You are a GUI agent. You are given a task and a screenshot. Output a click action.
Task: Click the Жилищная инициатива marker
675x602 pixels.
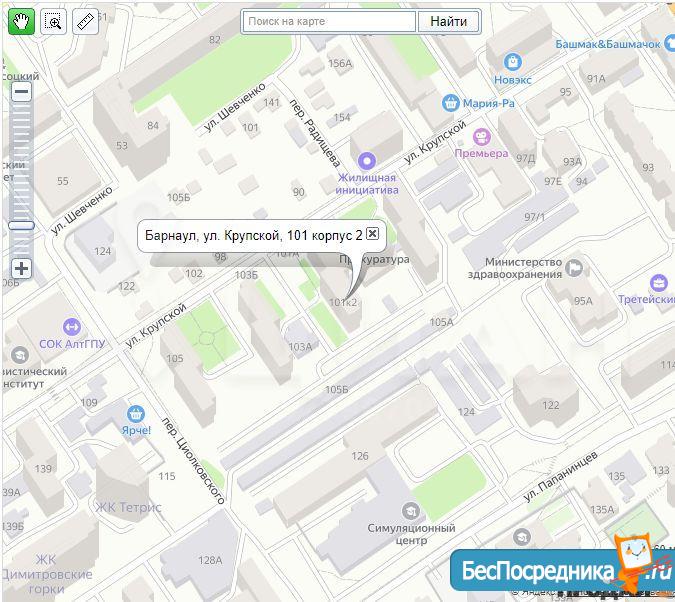pyautogui.click(x=367, y=161)
